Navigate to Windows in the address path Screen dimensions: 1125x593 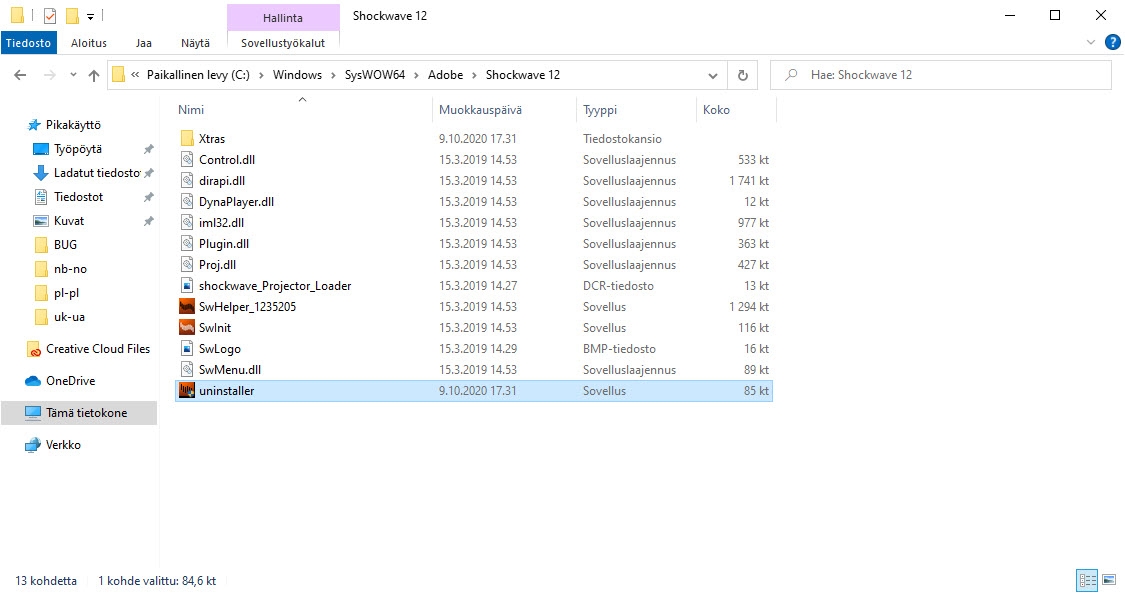tap(297, 75)
